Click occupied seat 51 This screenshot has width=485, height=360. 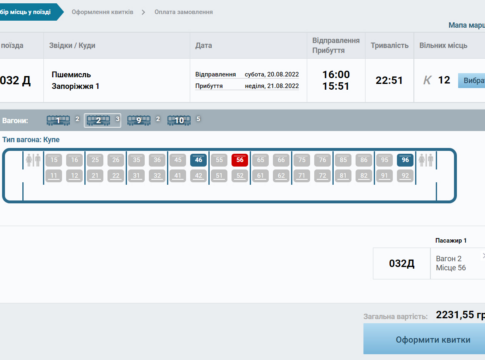[219, 176]
